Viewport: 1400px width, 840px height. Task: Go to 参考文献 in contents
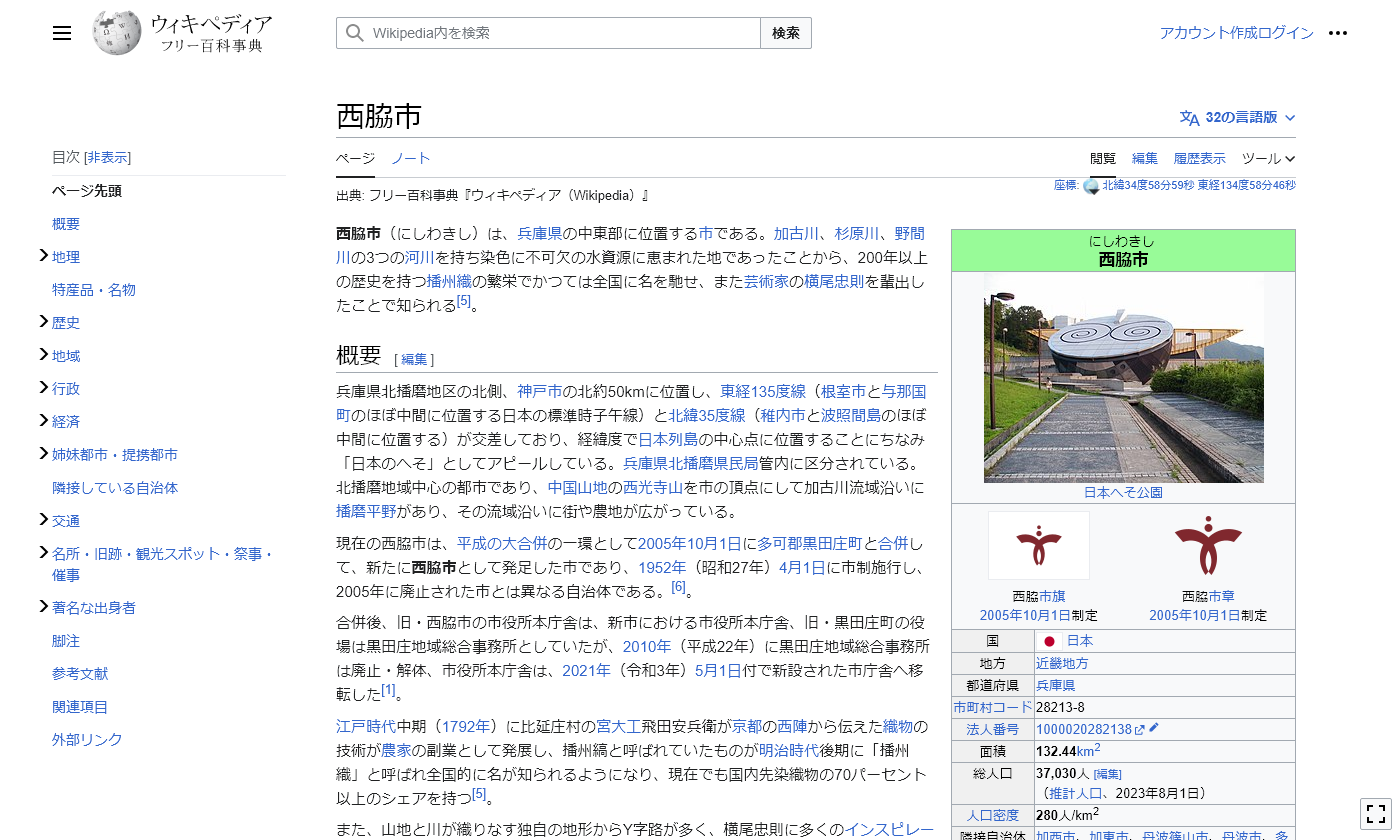point(80,674)
